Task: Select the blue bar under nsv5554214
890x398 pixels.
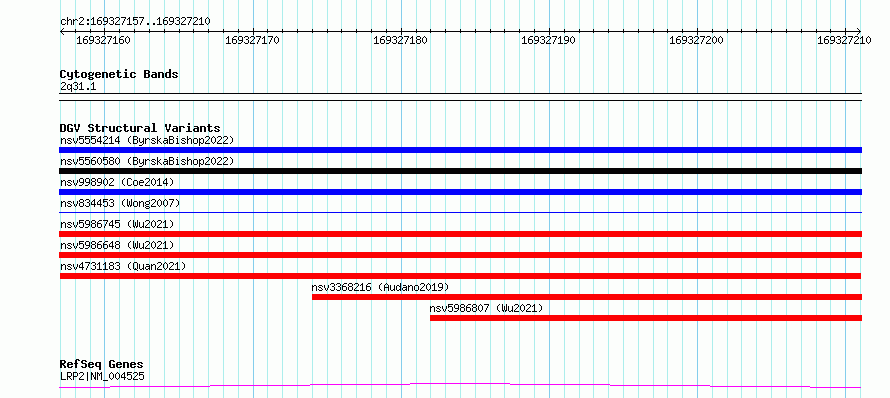Action: [460, 150]
